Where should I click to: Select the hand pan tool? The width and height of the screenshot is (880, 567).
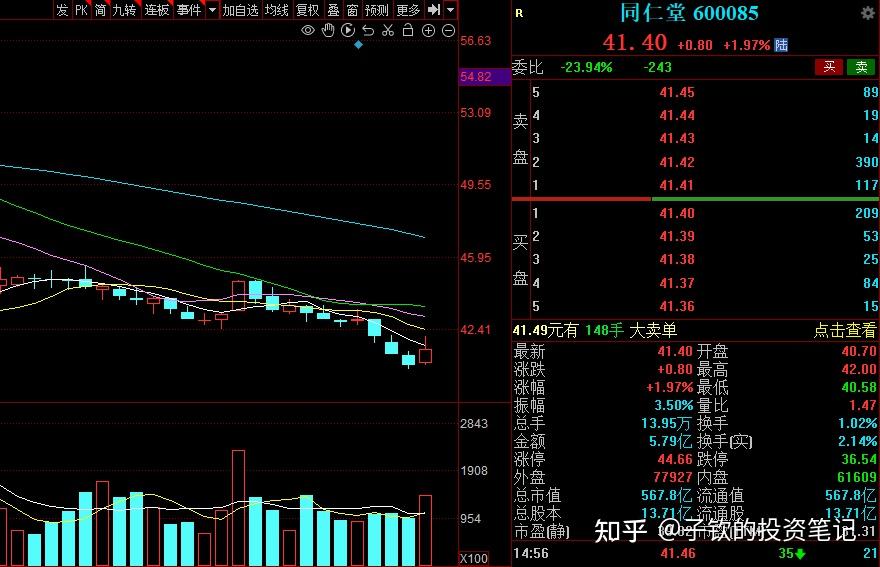(x=328, y=31)
